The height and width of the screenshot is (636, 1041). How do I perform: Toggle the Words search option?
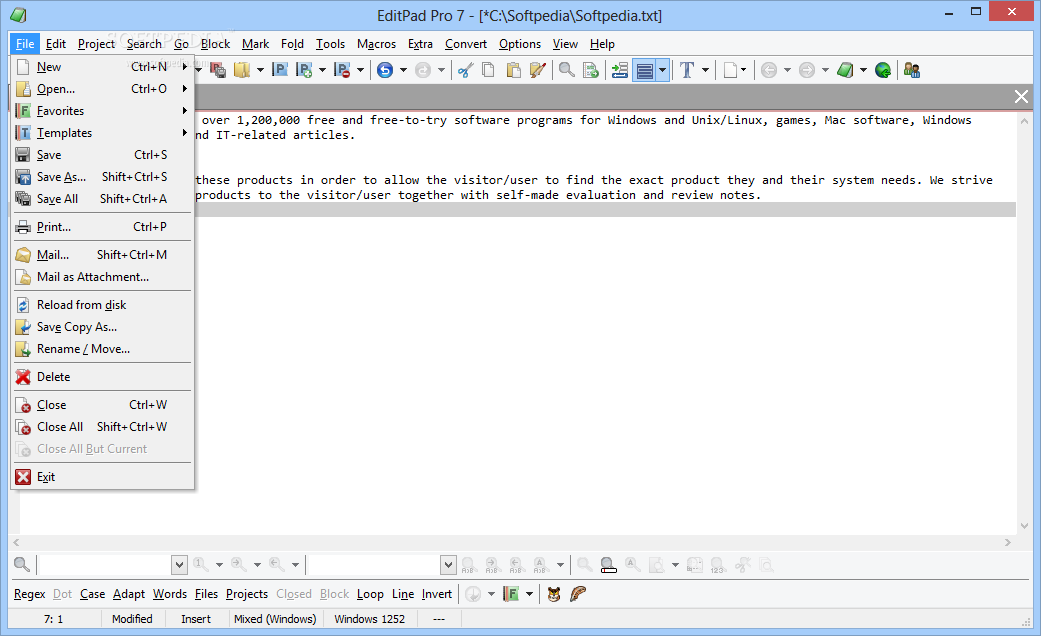click(x=170, y=594)
